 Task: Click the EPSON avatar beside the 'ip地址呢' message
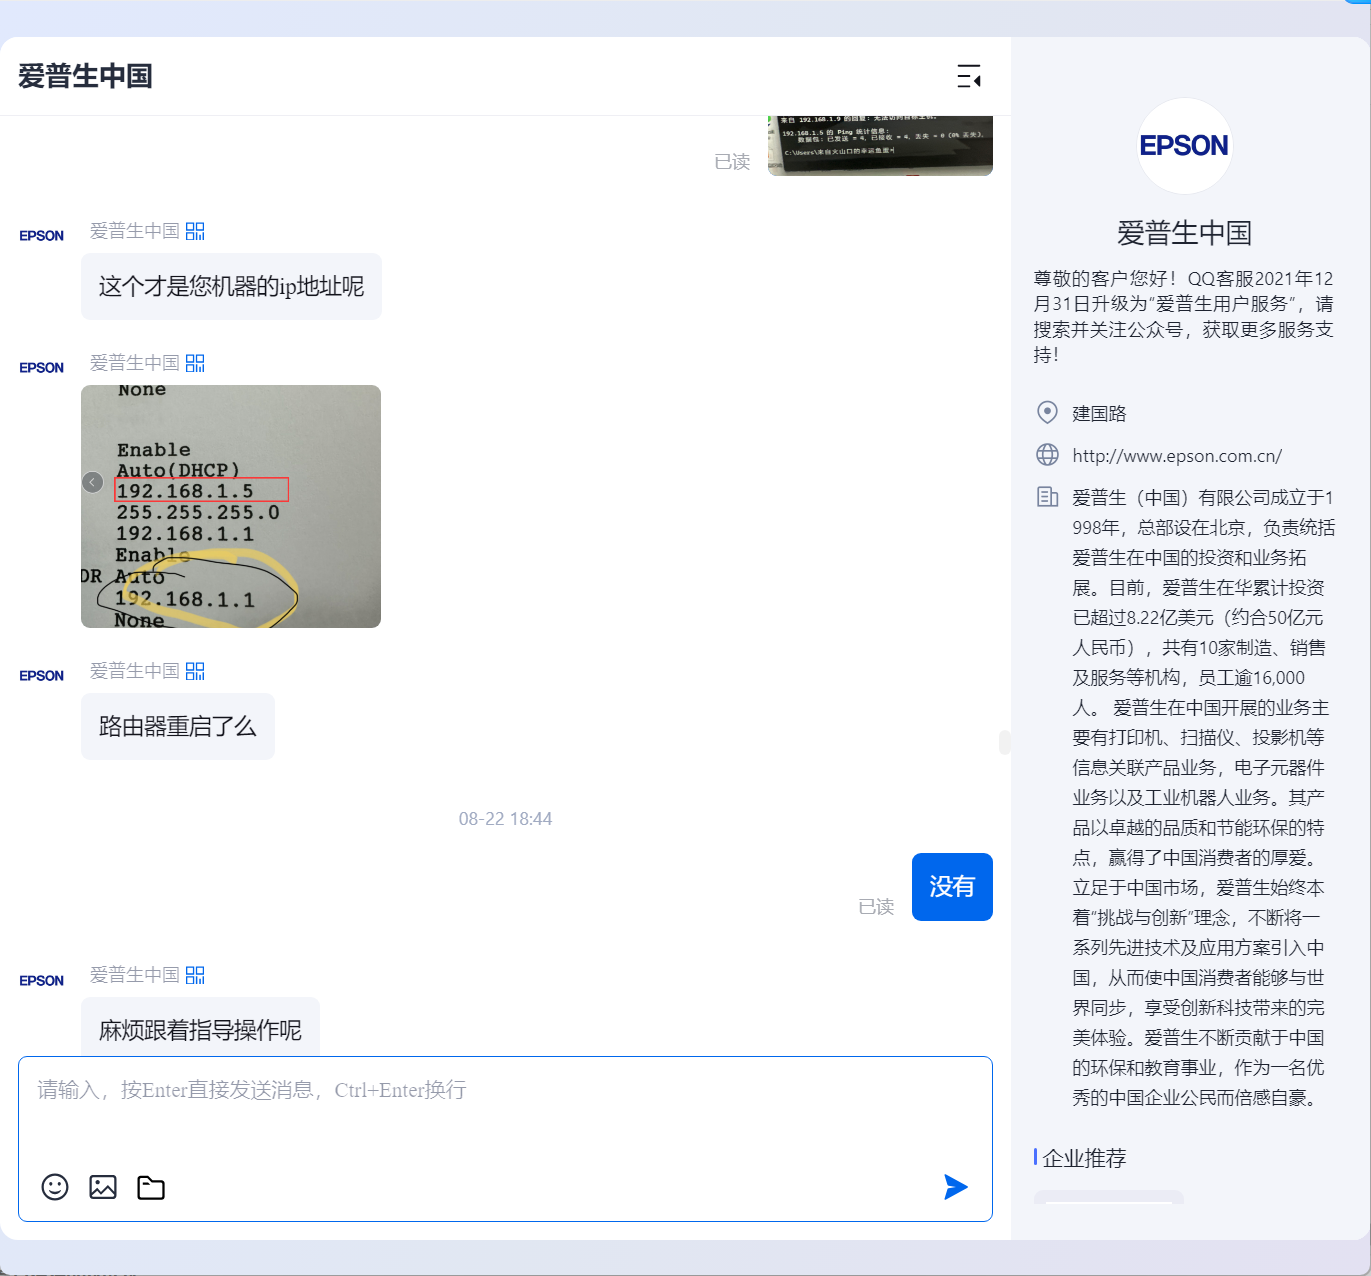(42, 236)
